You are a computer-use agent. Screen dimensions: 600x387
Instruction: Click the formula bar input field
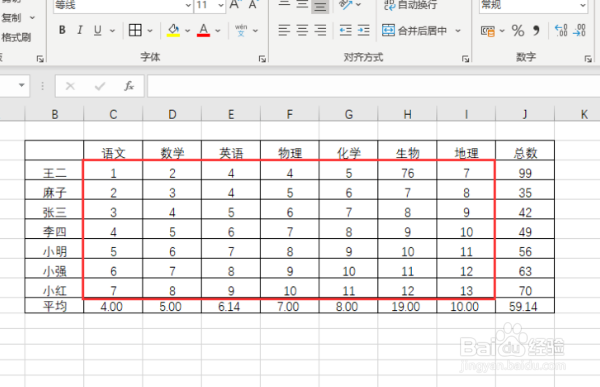(x=373, y=86)
